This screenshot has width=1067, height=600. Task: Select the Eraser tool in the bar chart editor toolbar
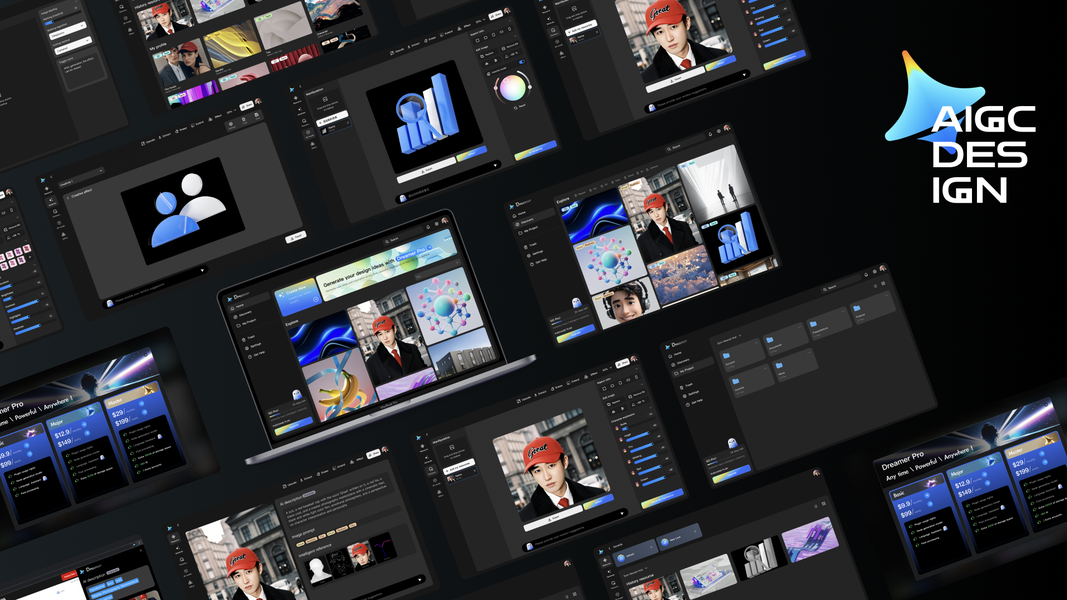click(429, 39)
